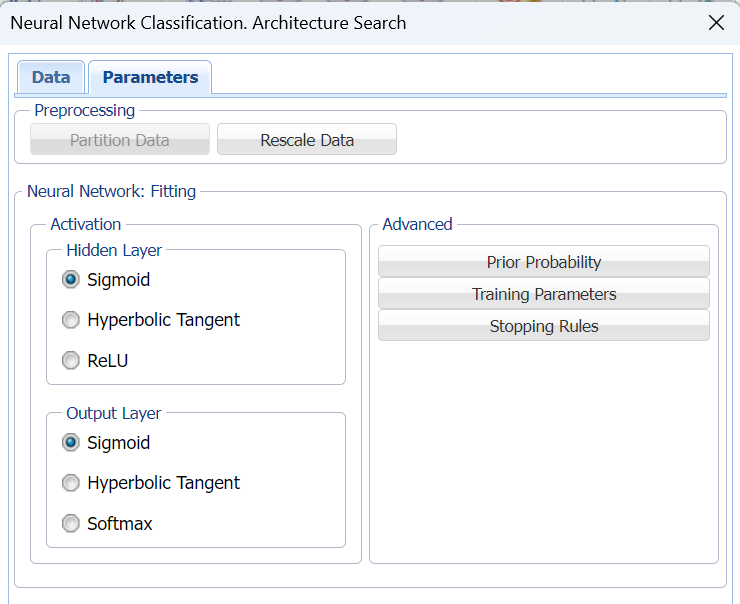Click the Output Layer group label
The height and width of the screenshot is (604, 740).
tap(114, 413)
